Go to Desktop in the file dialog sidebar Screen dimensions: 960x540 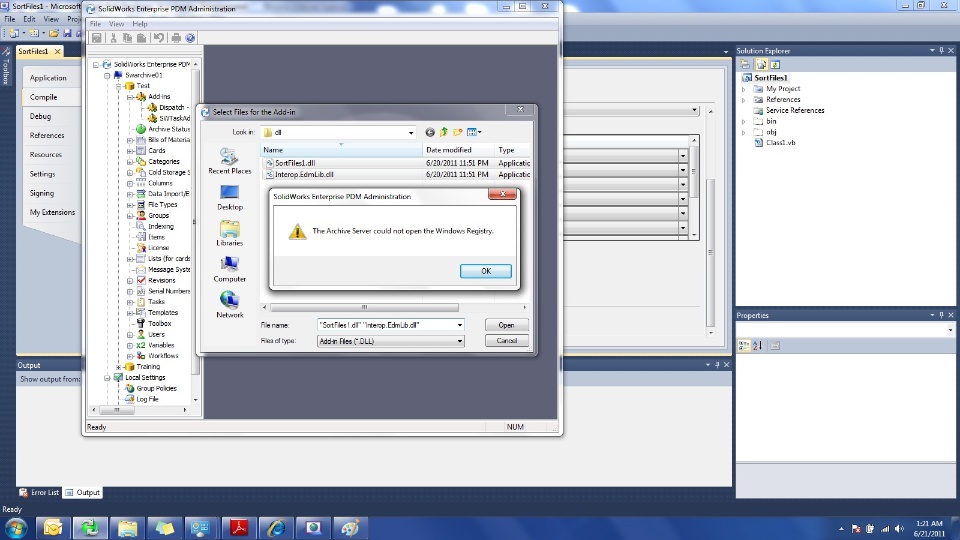pyautogui.click(x=230, y=198)
